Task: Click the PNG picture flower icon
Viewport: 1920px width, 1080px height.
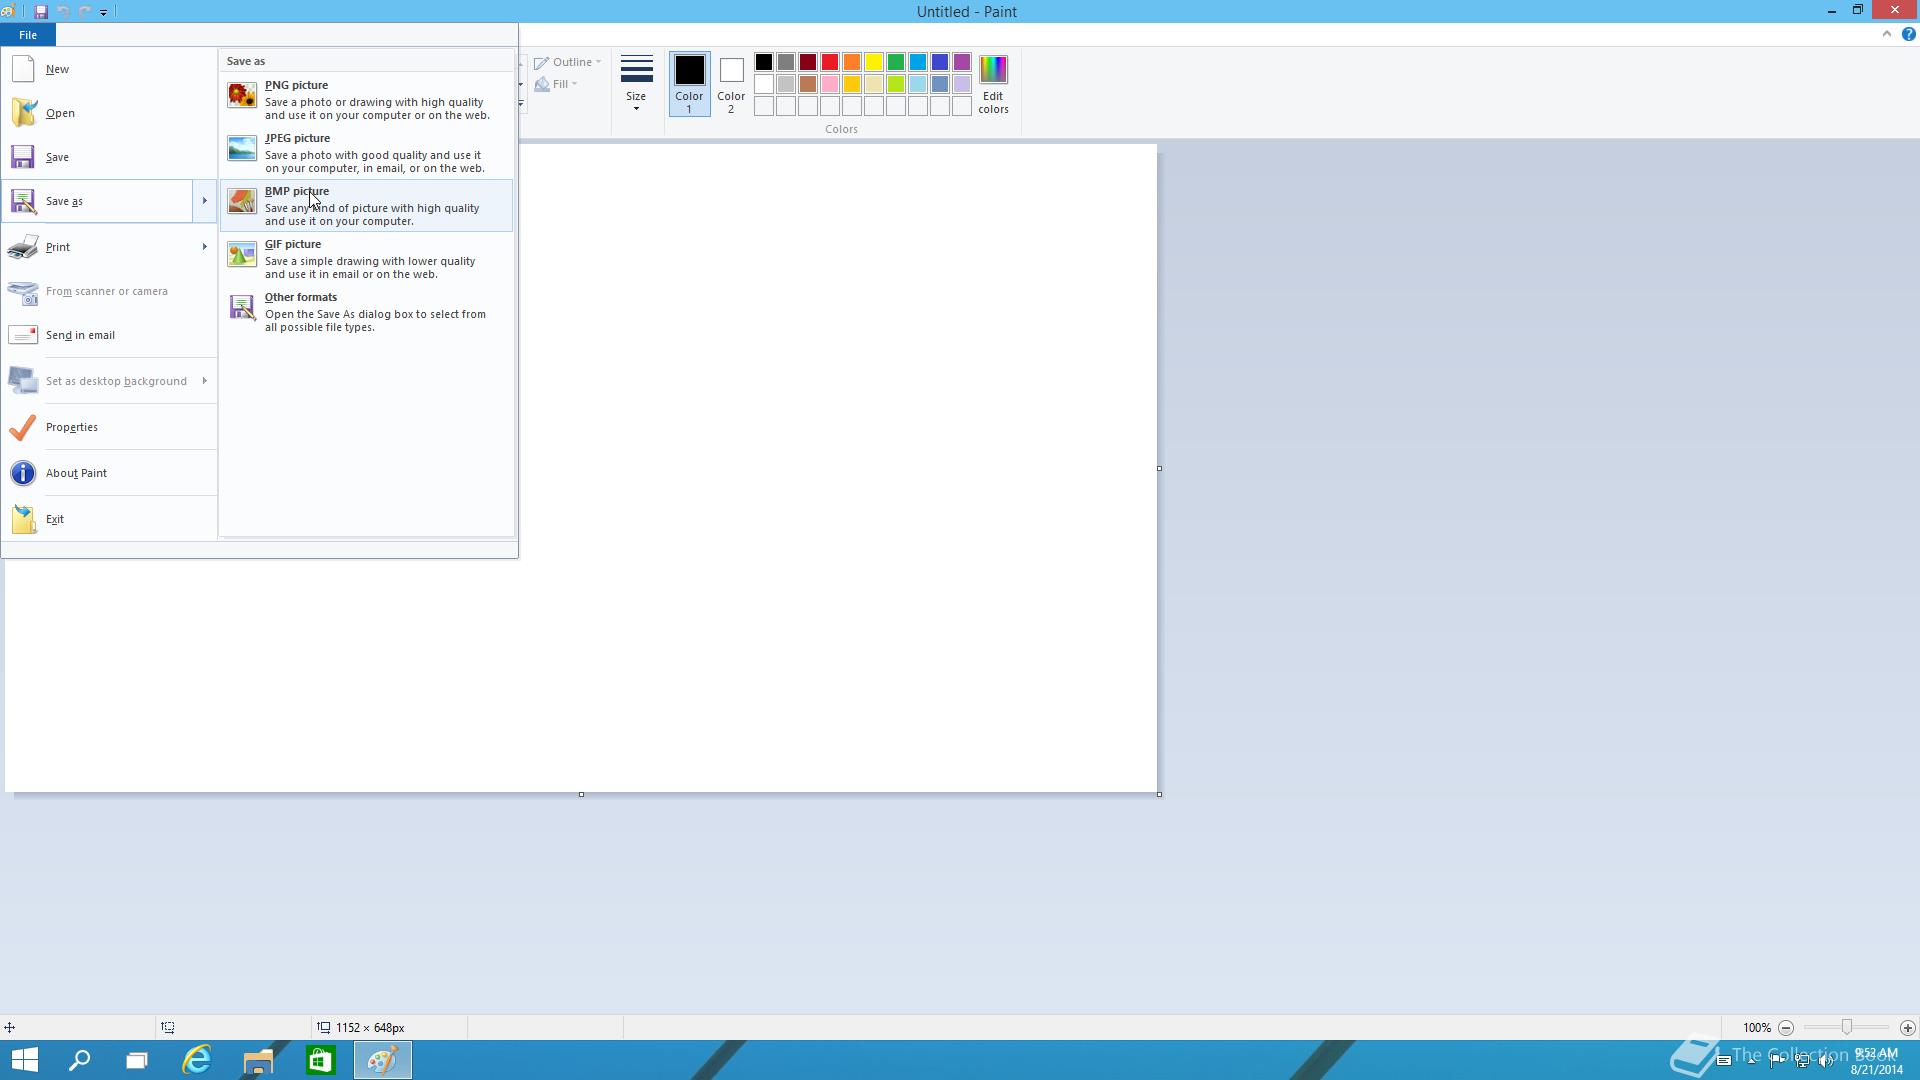Action: click(241, 95)
